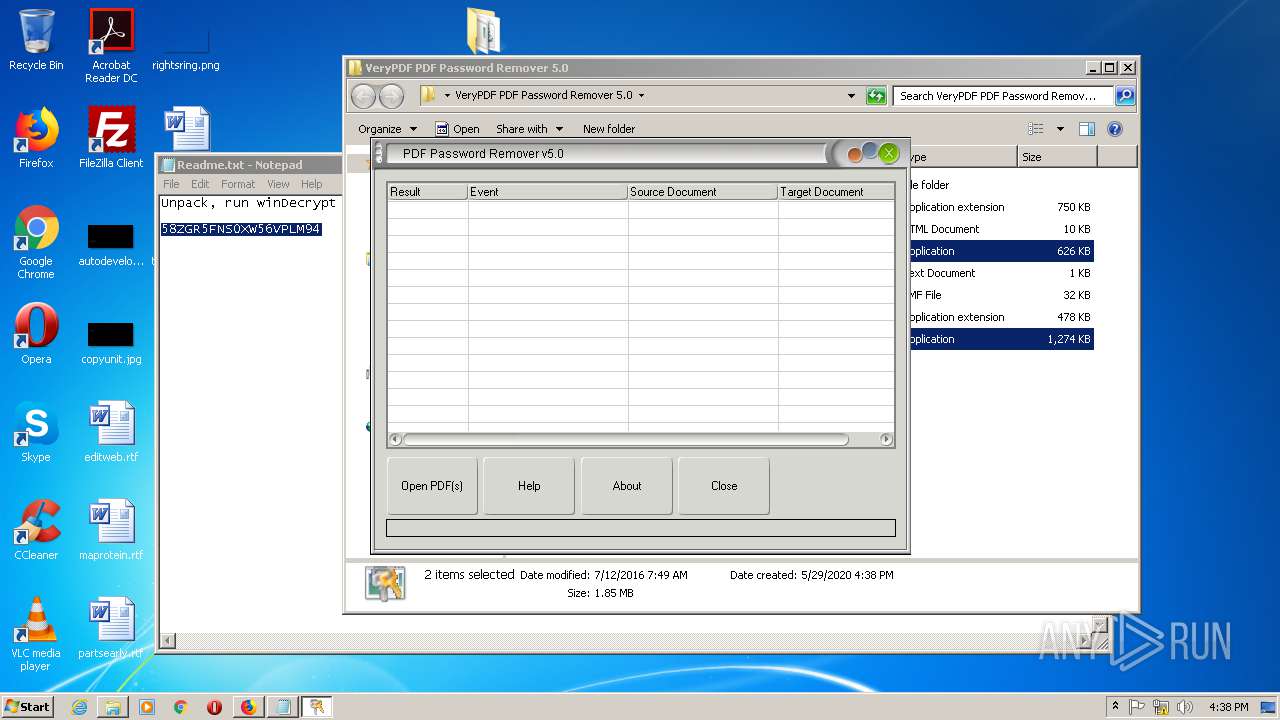Click the green X icon in PDF Password Remover
Screen dimensions: 1280x720
889,153
